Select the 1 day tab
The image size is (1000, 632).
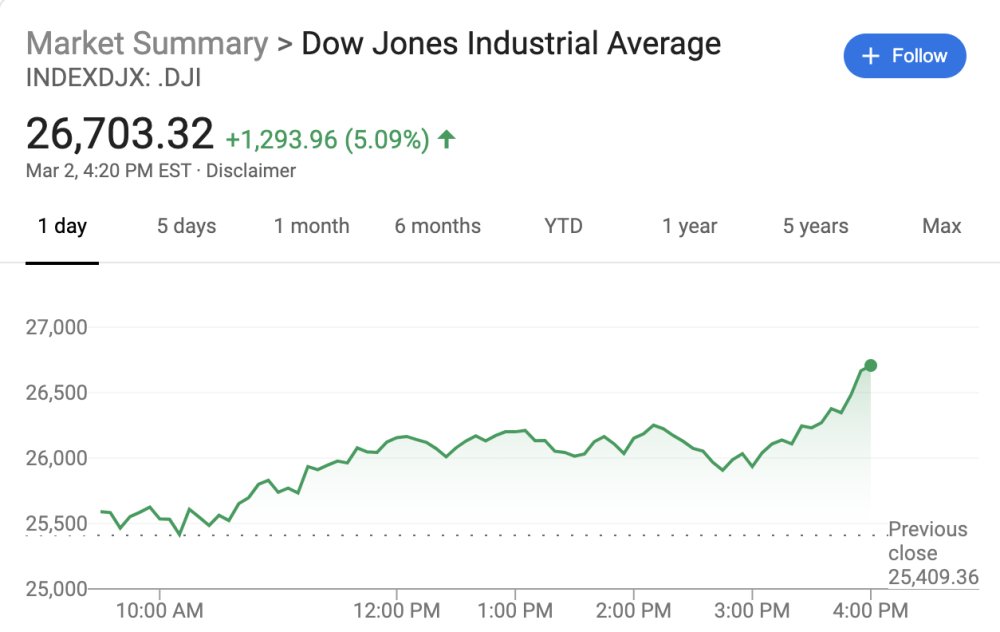[62, 226]
